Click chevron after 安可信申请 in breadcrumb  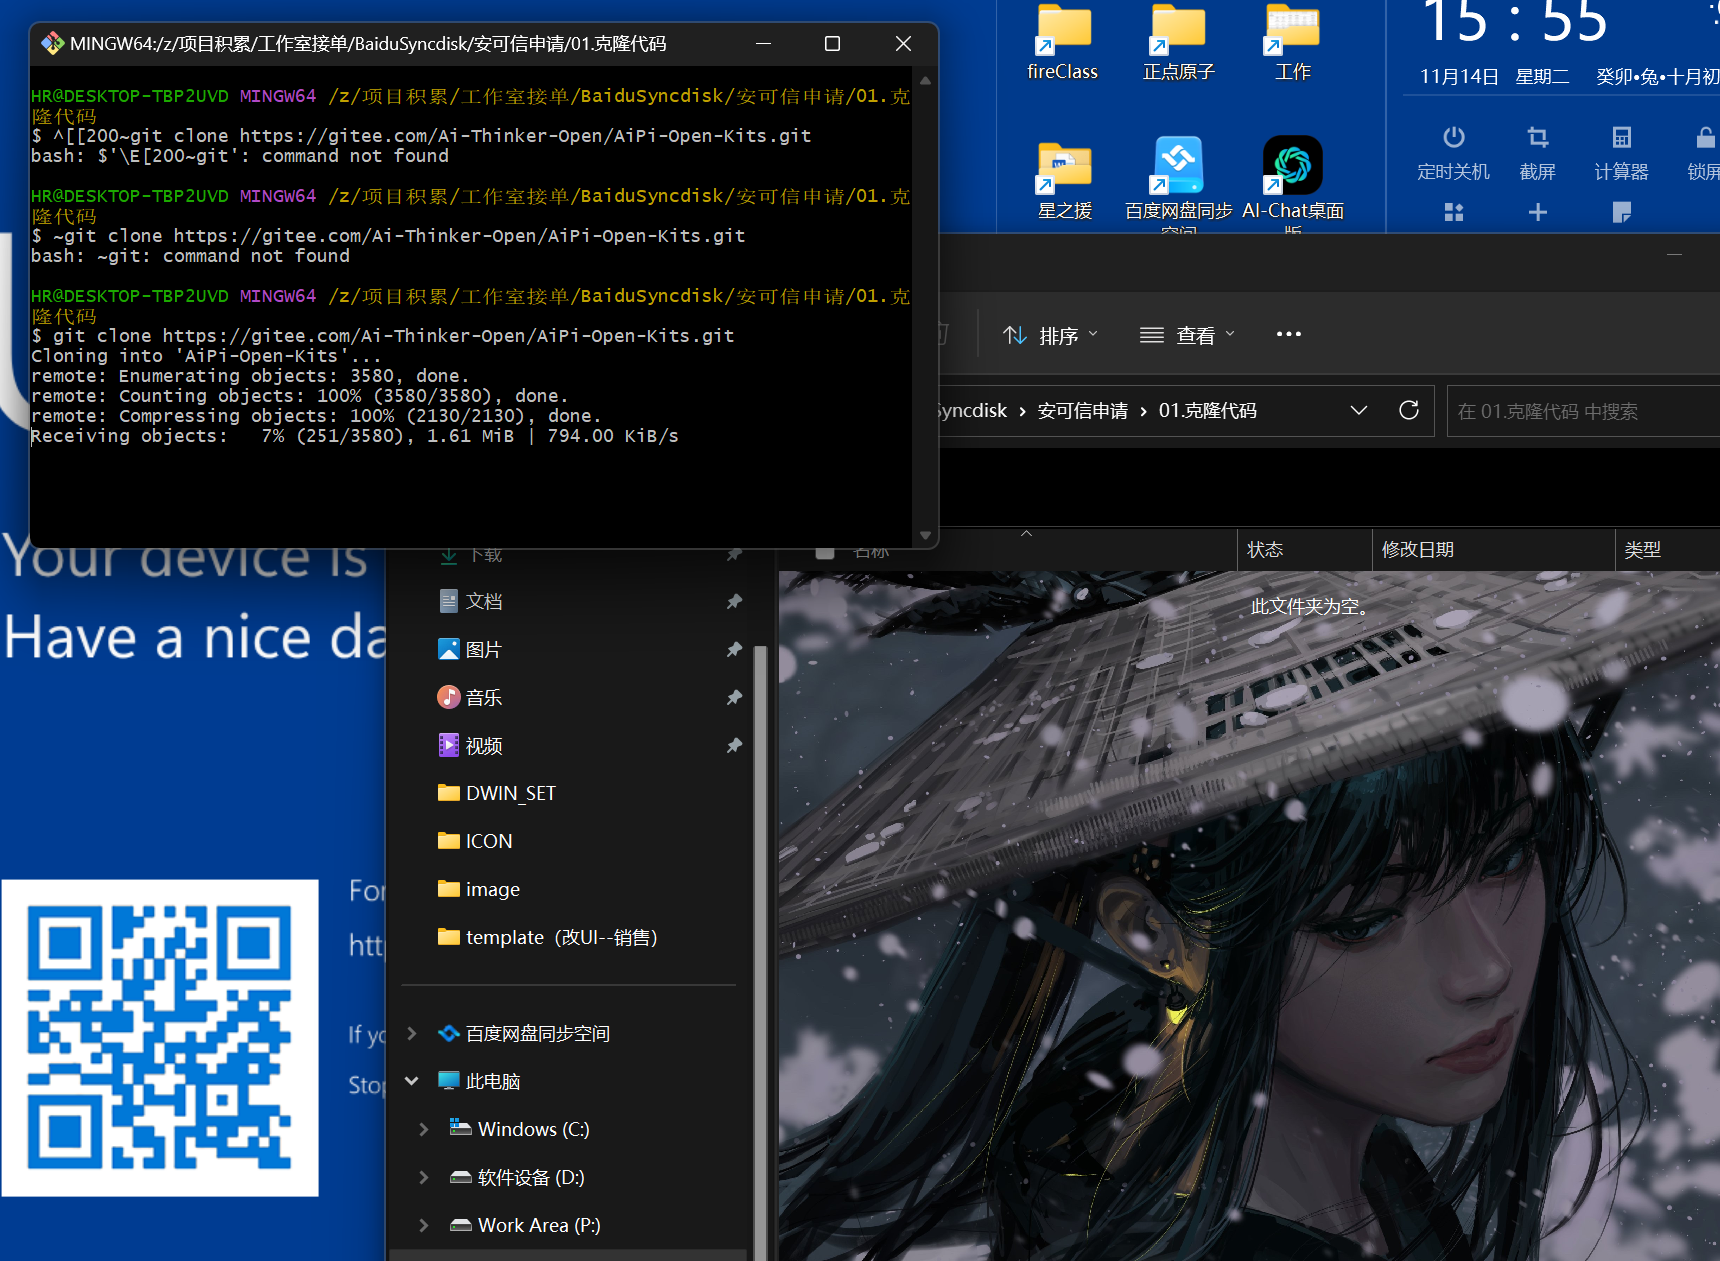(1143, 411)
